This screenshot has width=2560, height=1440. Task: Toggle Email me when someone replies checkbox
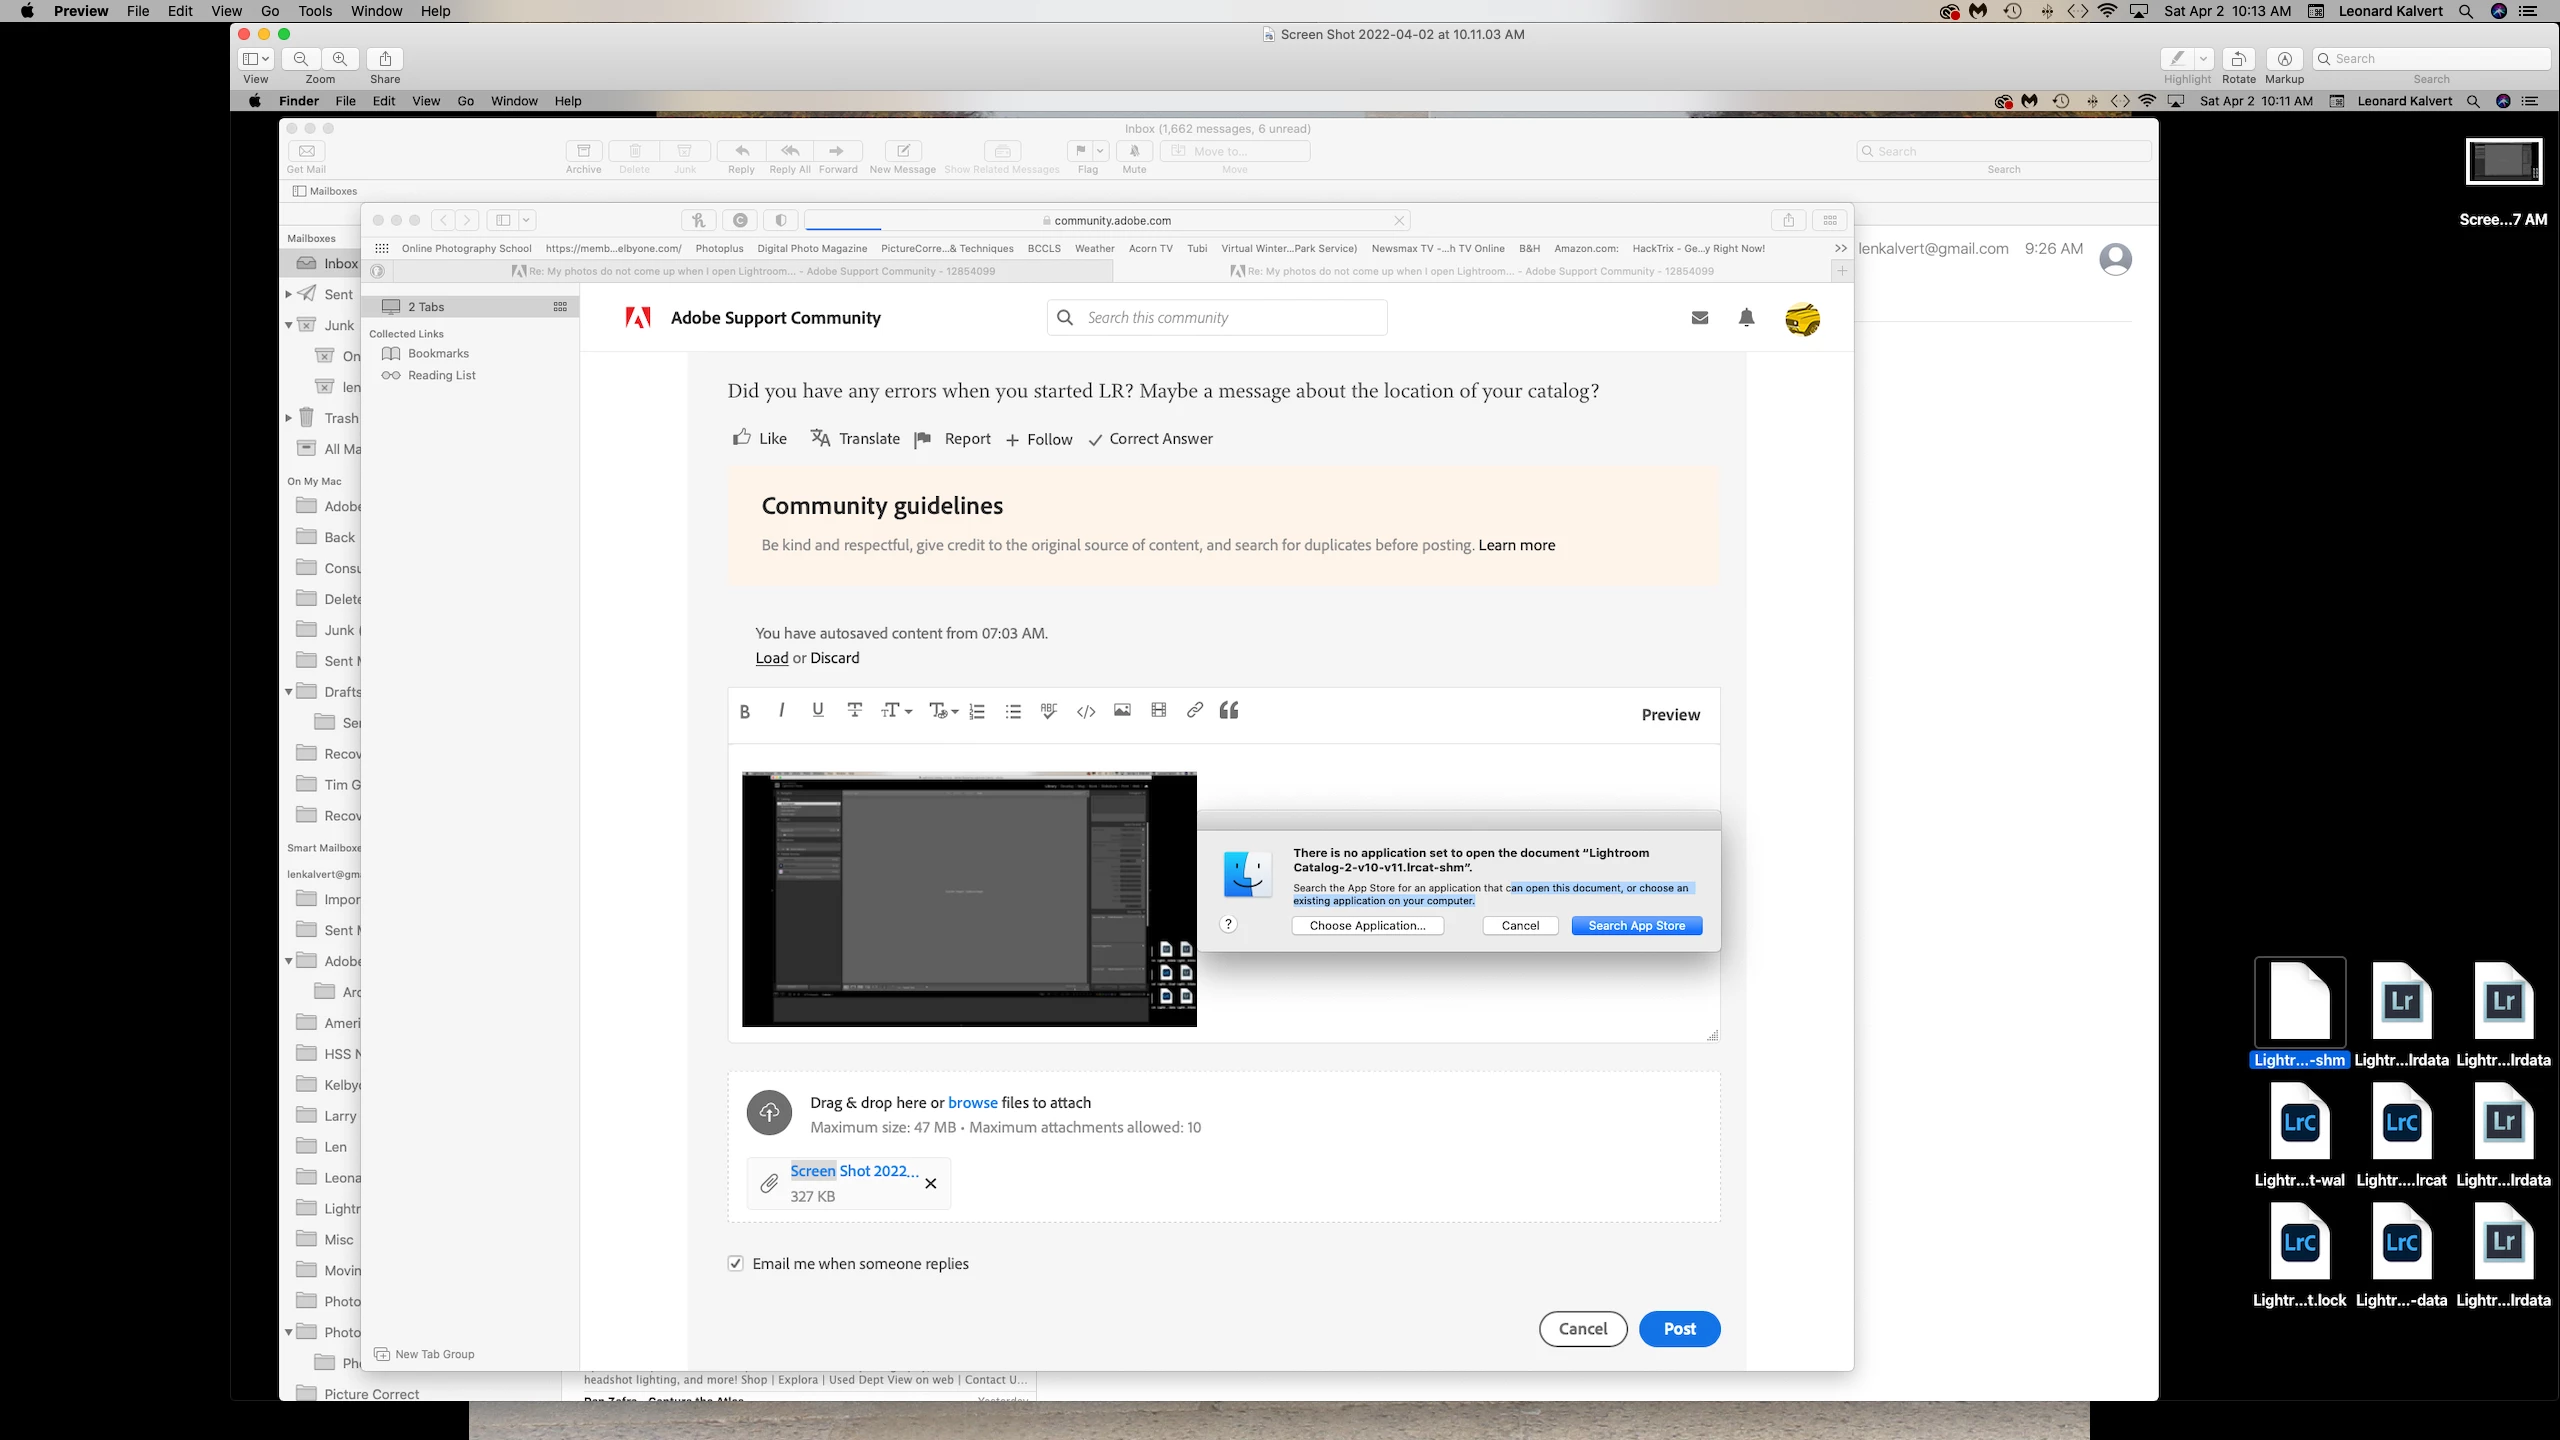coord(736,1263)
